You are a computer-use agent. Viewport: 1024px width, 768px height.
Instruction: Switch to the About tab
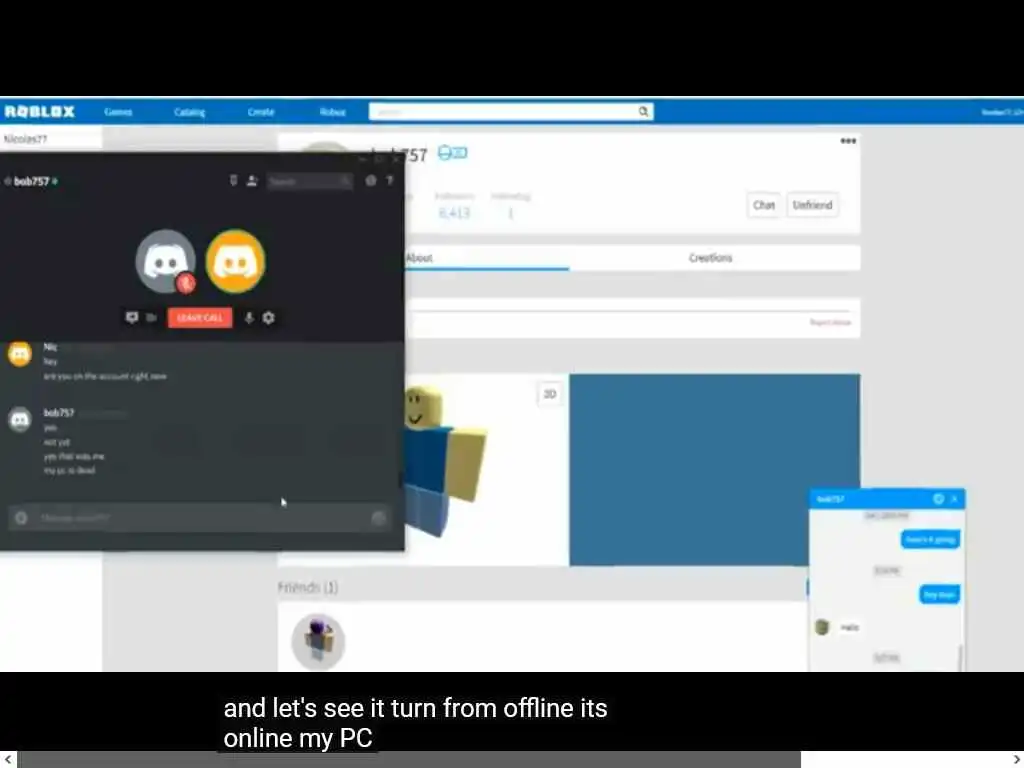pyautogui.click(x=419, y=258)
